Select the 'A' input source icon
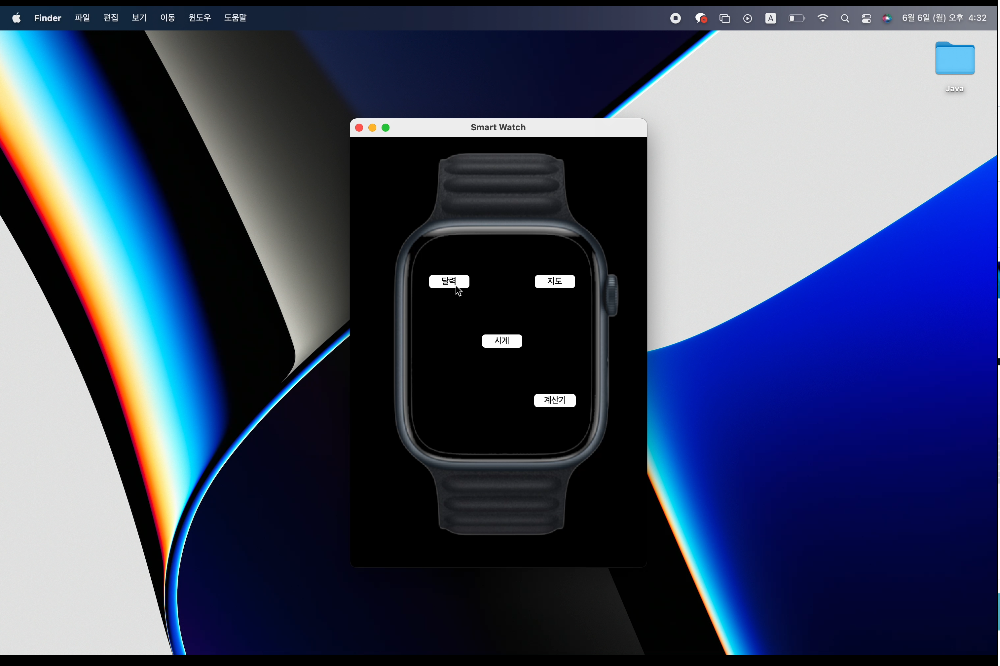The image size is (1000, 666). point(770,17)
